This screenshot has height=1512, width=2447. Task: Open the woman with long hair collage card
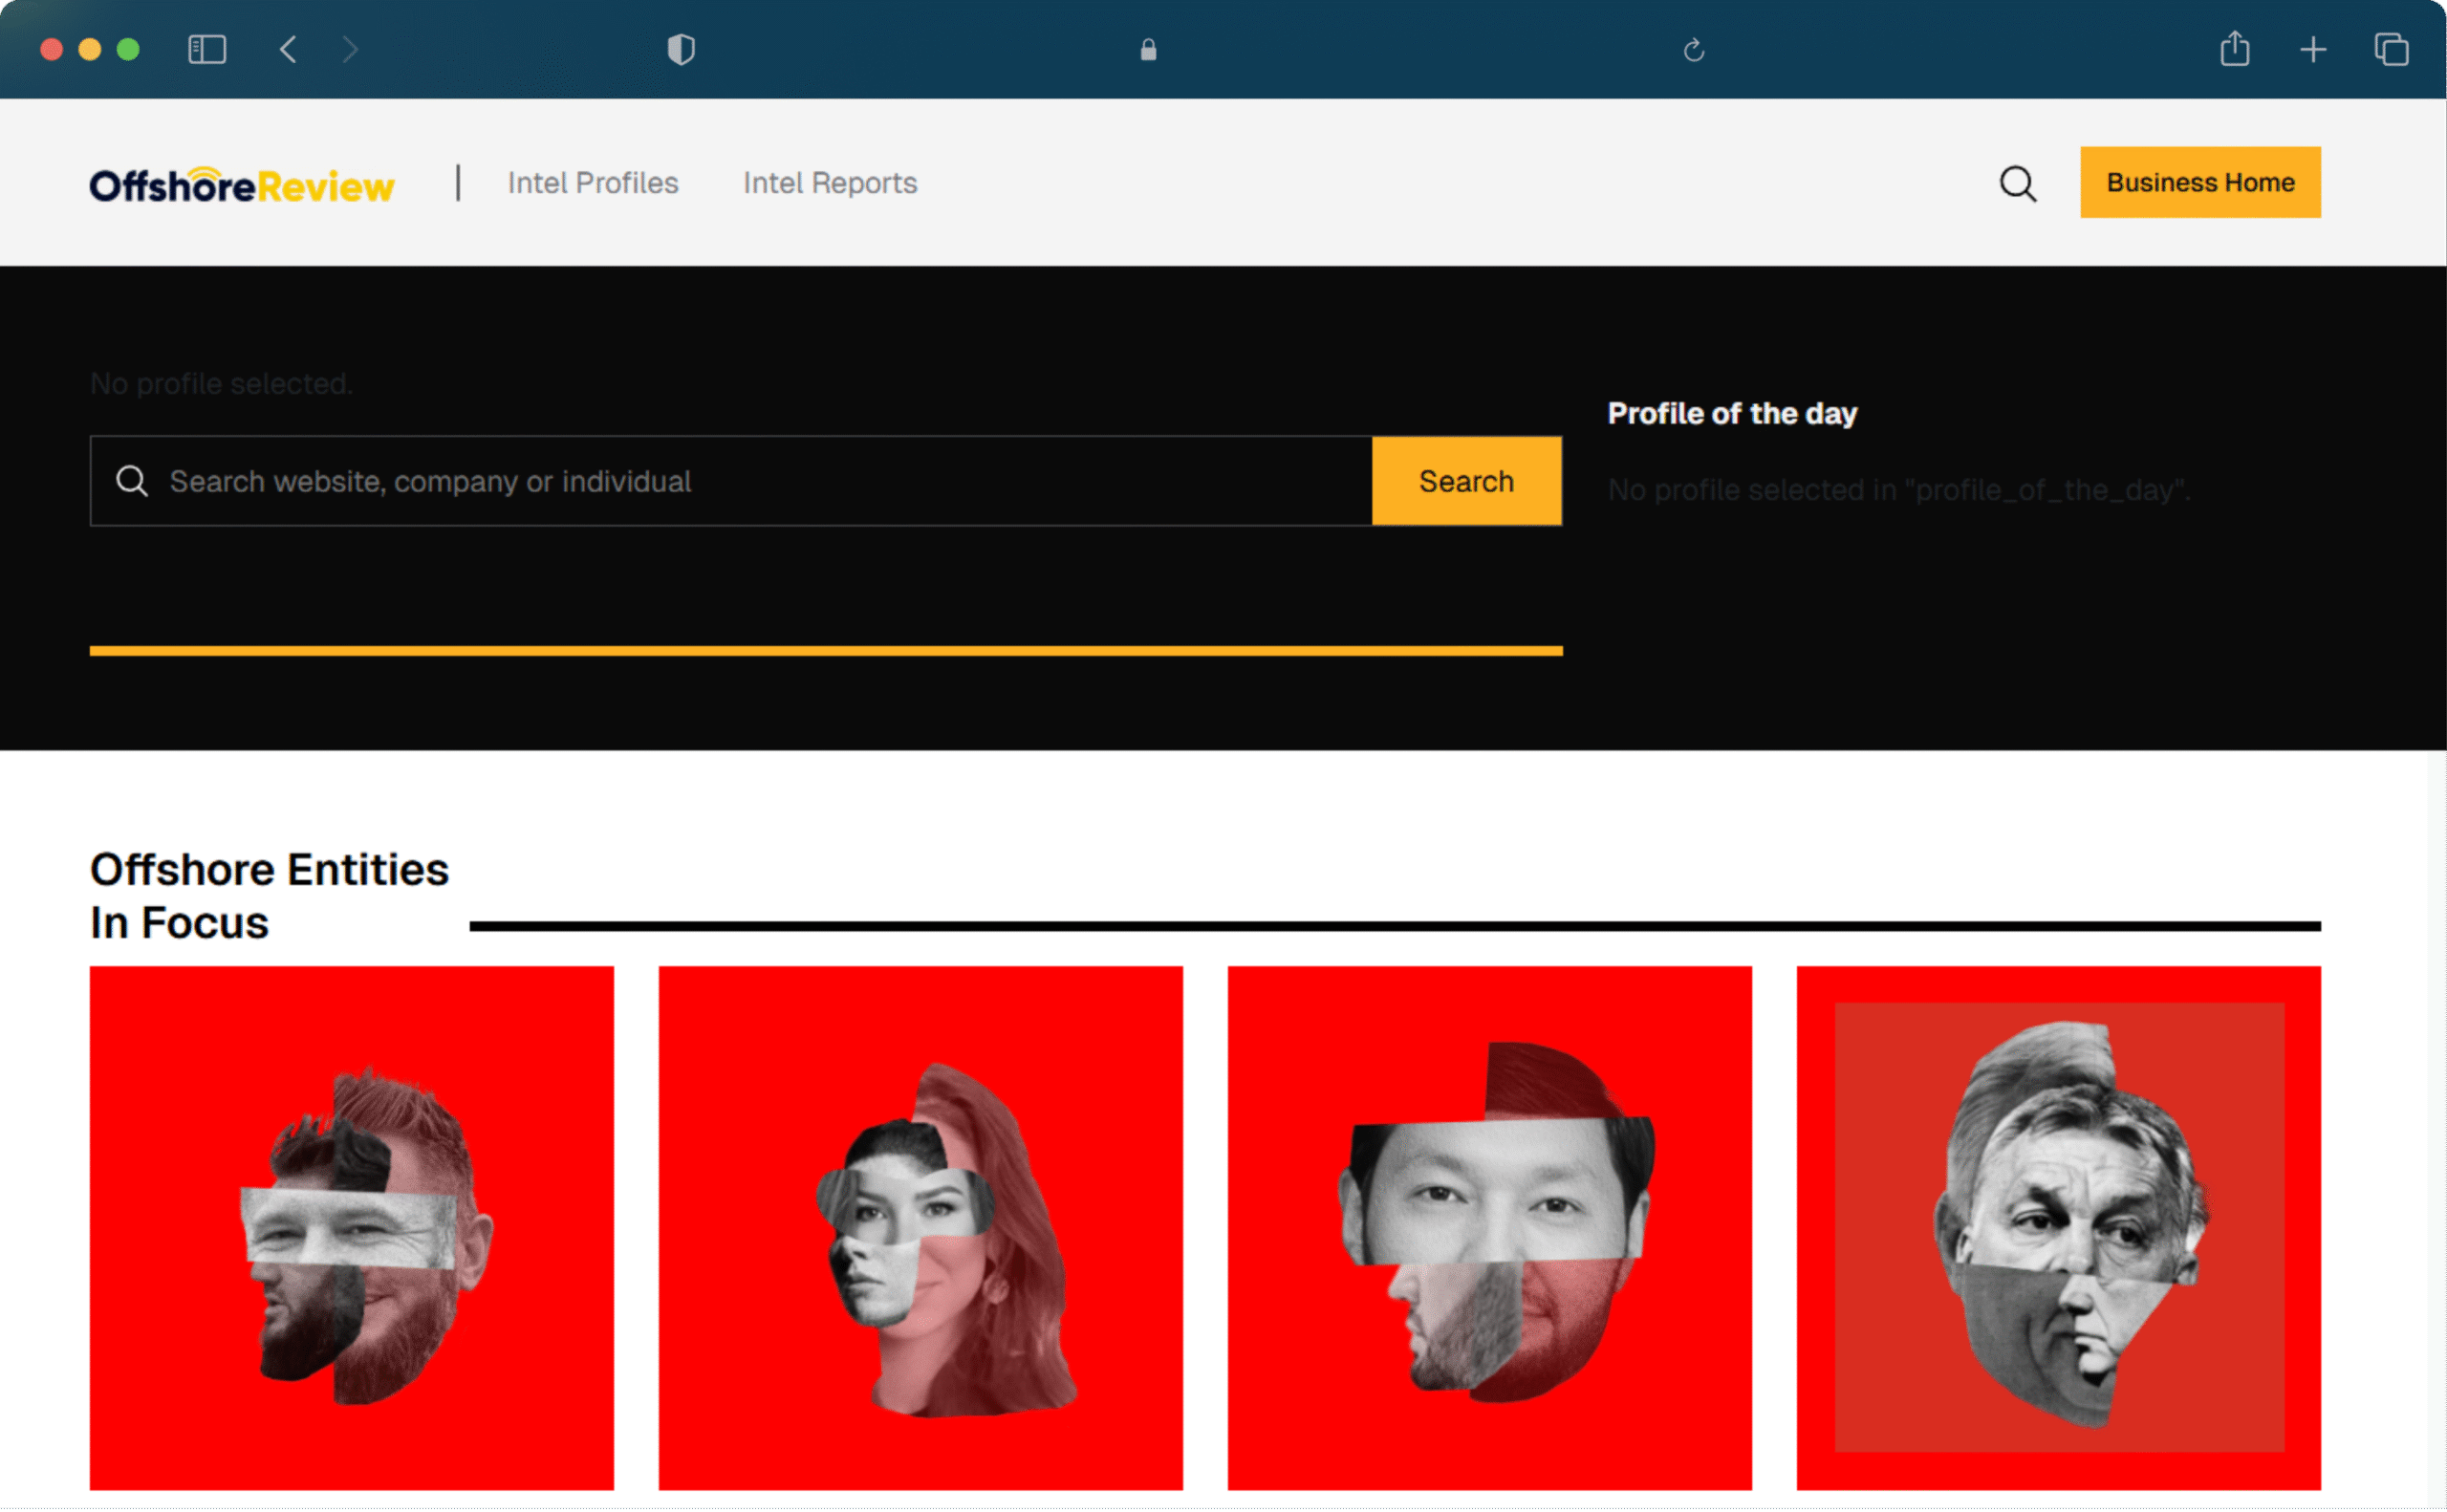click(920, 1227)
